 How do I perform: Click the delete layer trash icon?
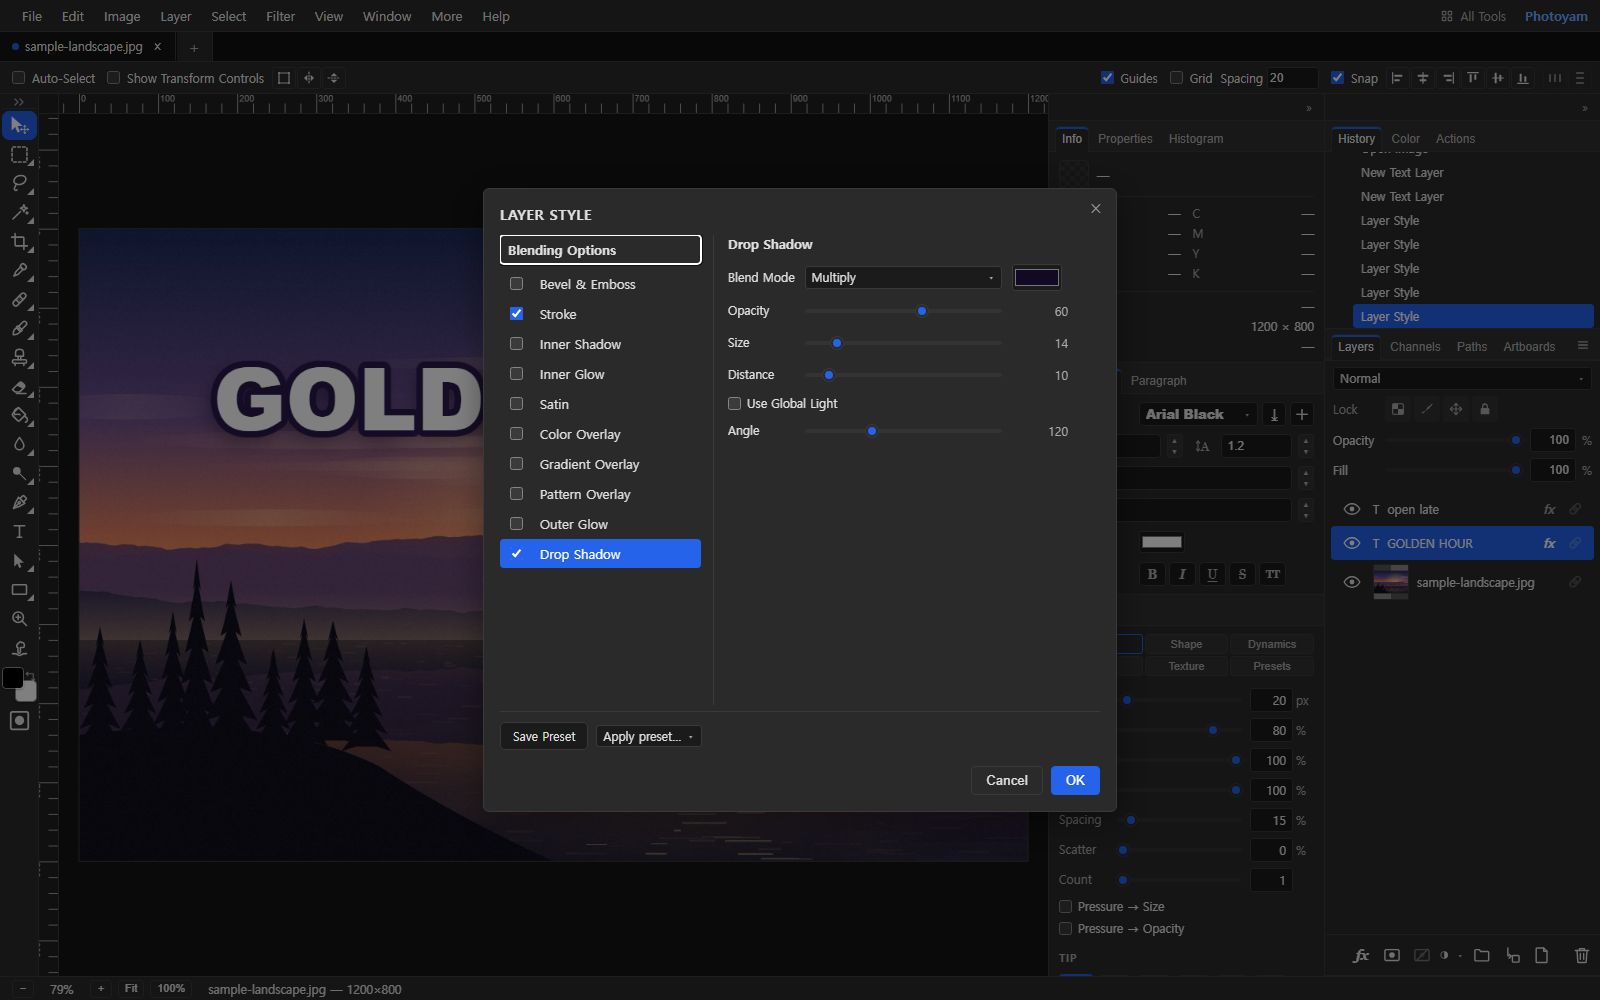(x=1581, y=956)
